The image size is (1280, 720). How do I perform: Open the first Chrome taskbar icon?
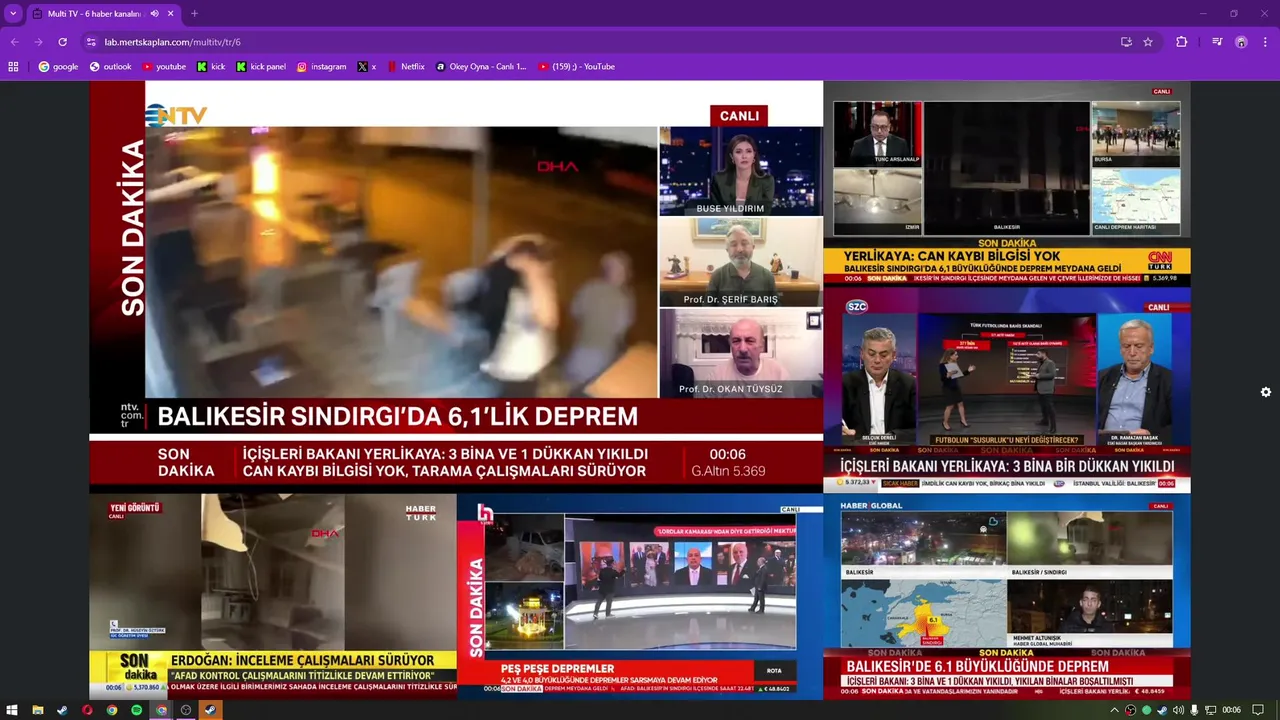(x=112, y=710)
